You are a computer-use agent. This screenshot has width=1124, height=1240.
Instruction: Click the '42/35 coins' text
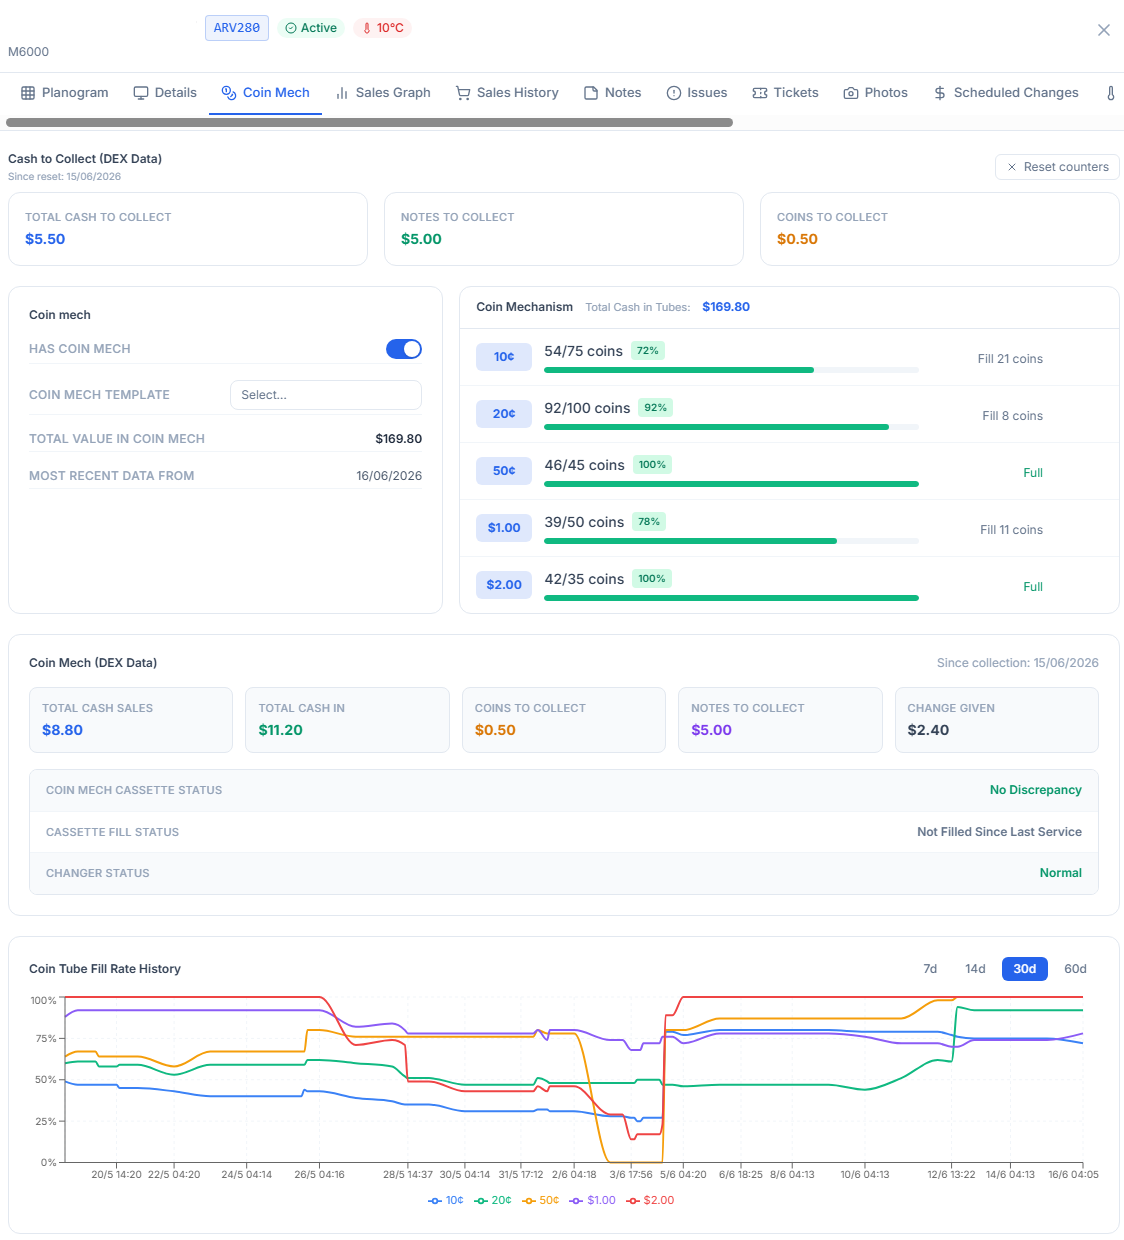point(584,579)
